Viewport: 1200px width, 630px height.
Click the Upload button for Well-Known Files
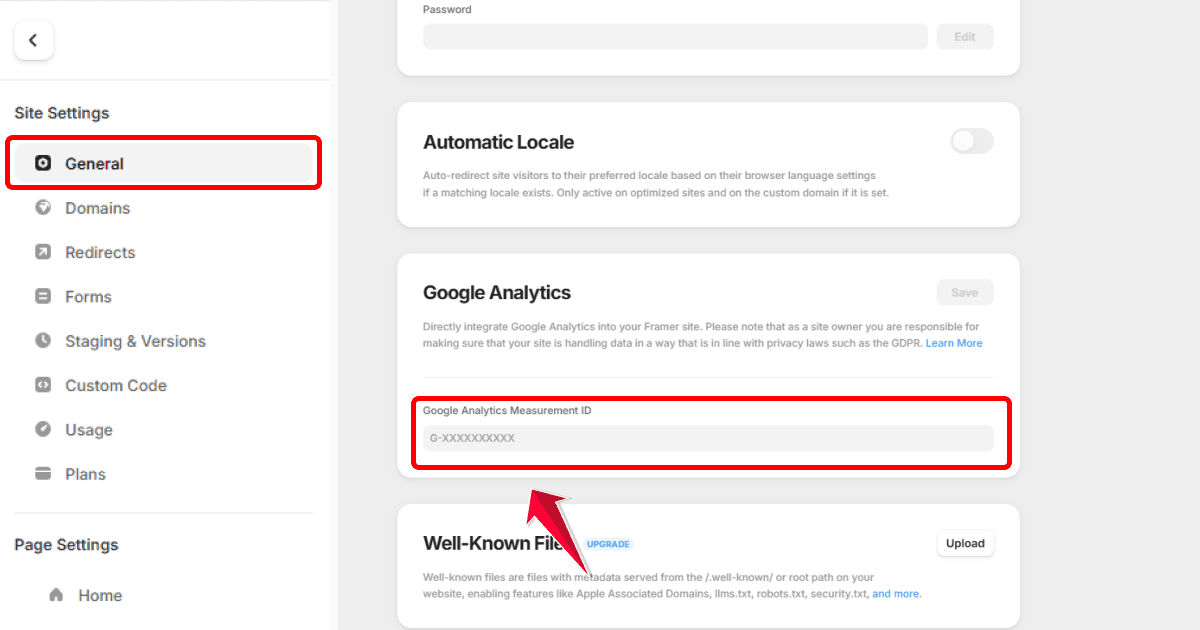pos(964,543)
